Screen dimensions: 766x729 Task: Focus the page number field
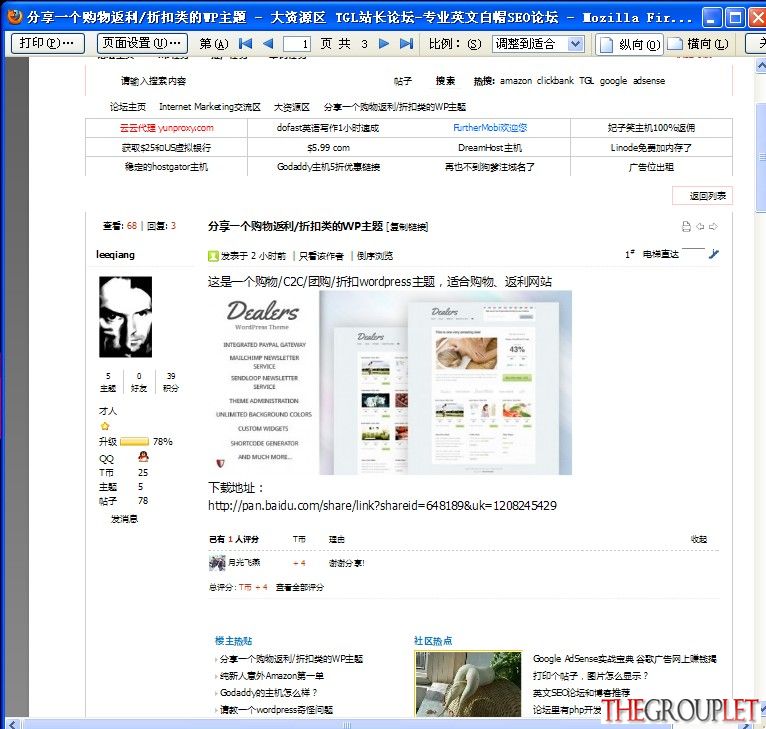point(297,44)
